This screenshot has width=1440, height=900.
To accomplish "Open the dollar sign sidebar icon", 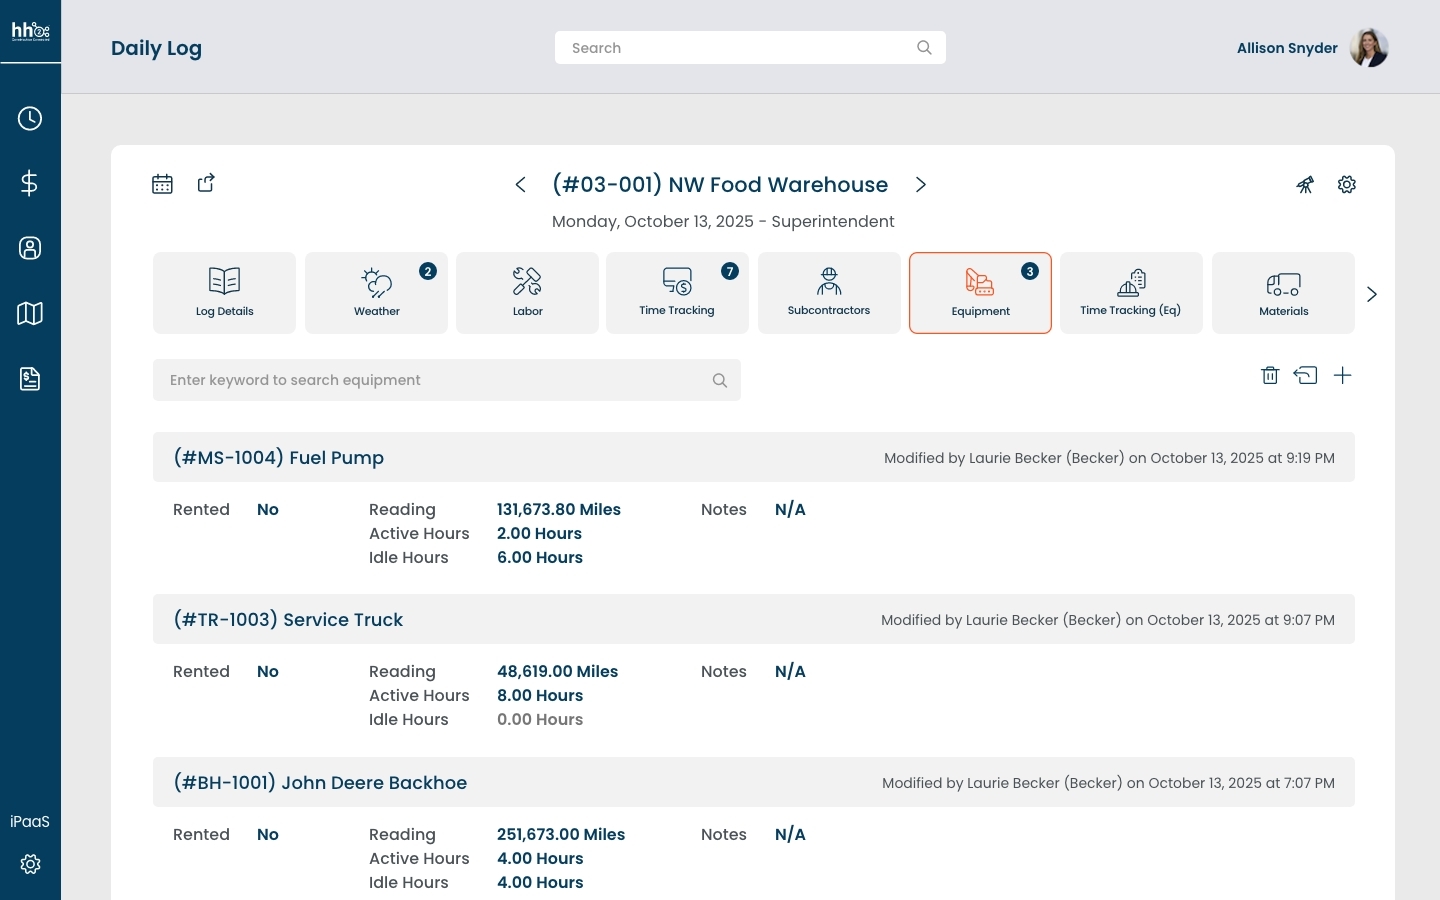I will (30, 184).
